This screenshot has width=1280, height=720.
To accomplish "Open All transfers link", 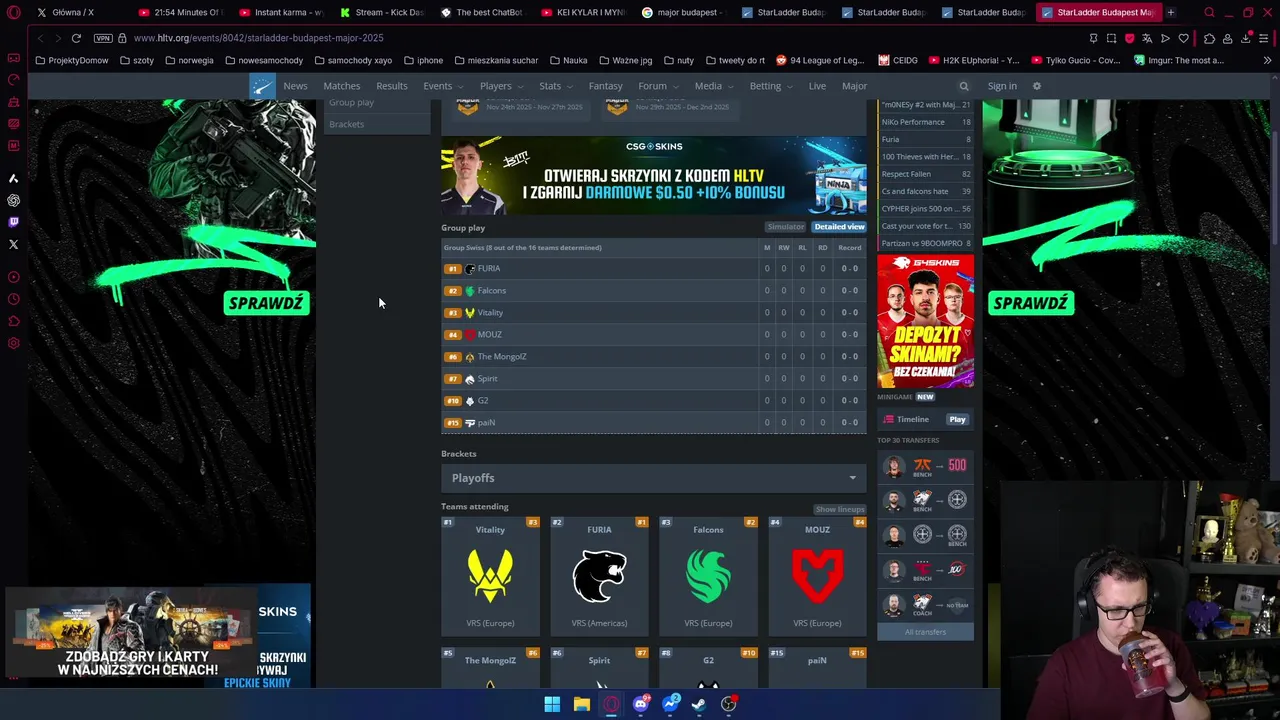I will (925, 632).
